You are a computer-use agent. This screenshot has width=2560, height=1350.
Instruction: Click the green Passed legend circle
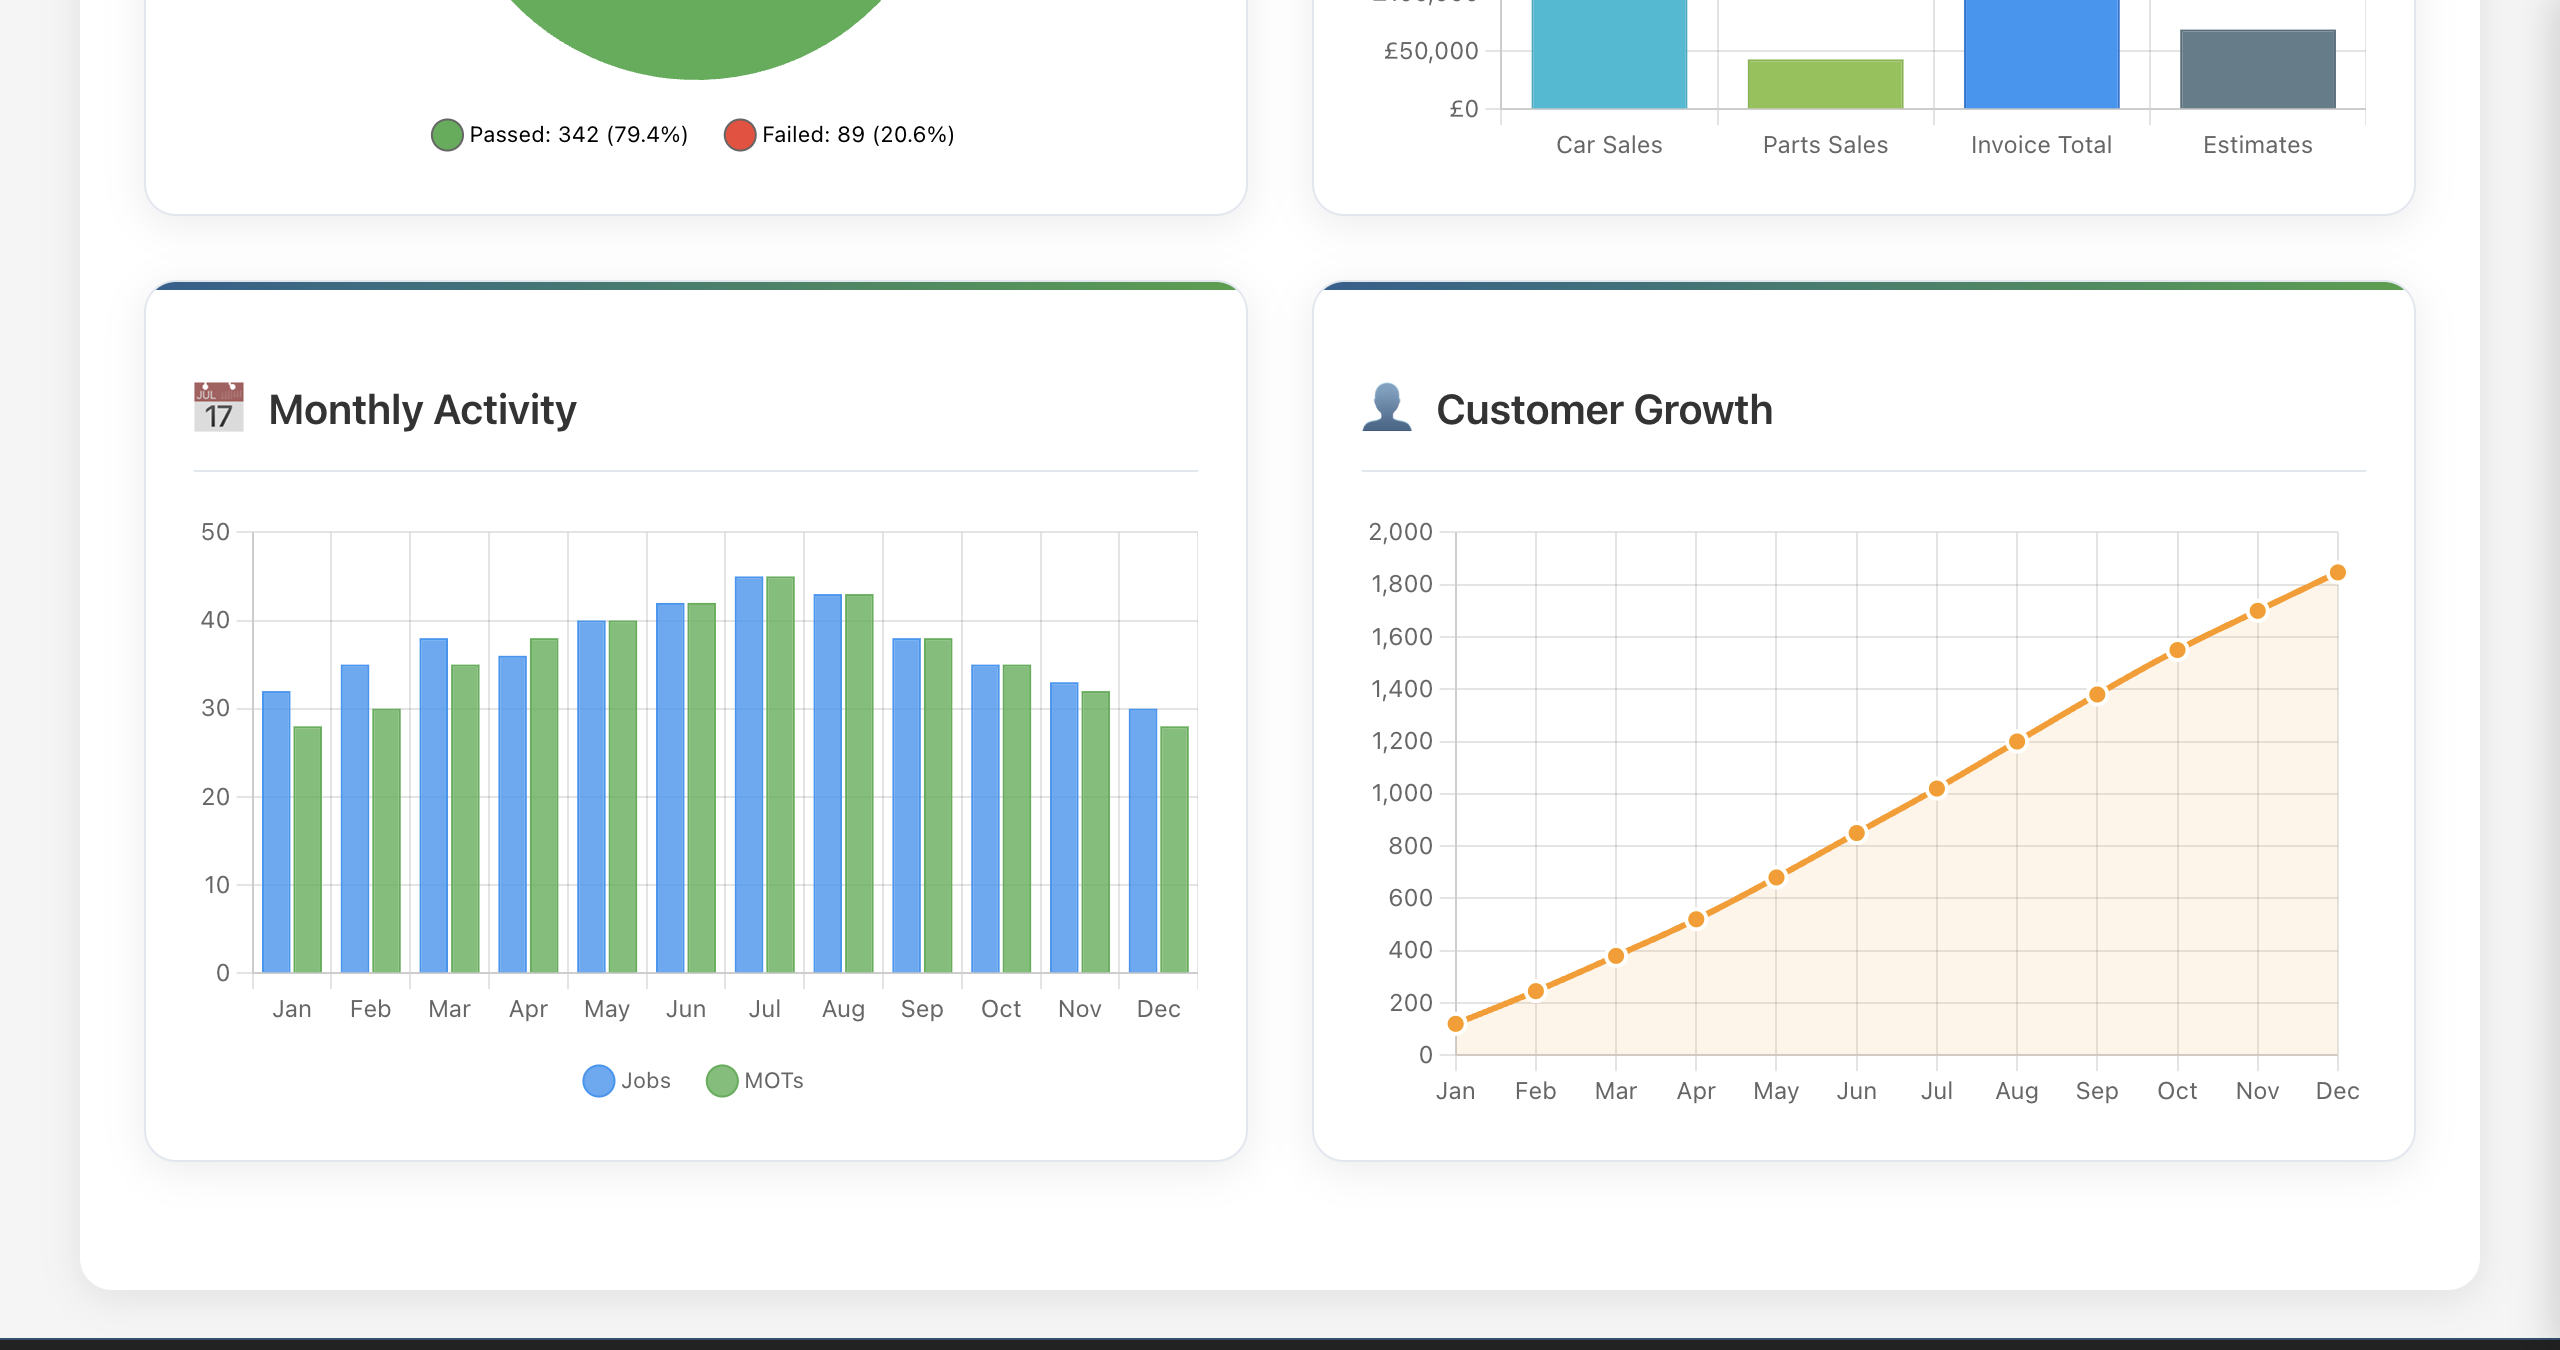[447, 133]
